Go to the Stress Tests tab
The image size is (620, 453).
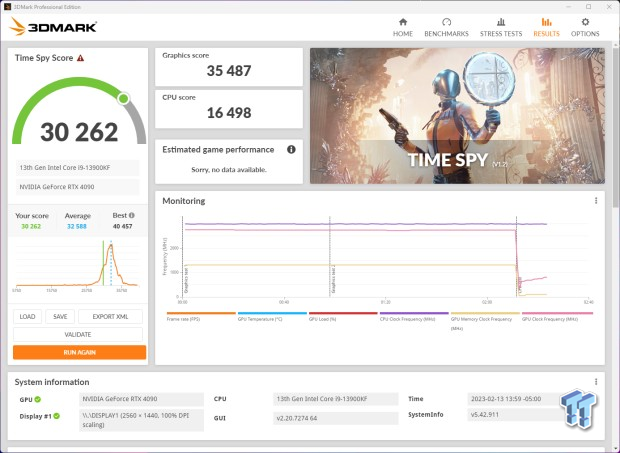click(x=501, y=28)
